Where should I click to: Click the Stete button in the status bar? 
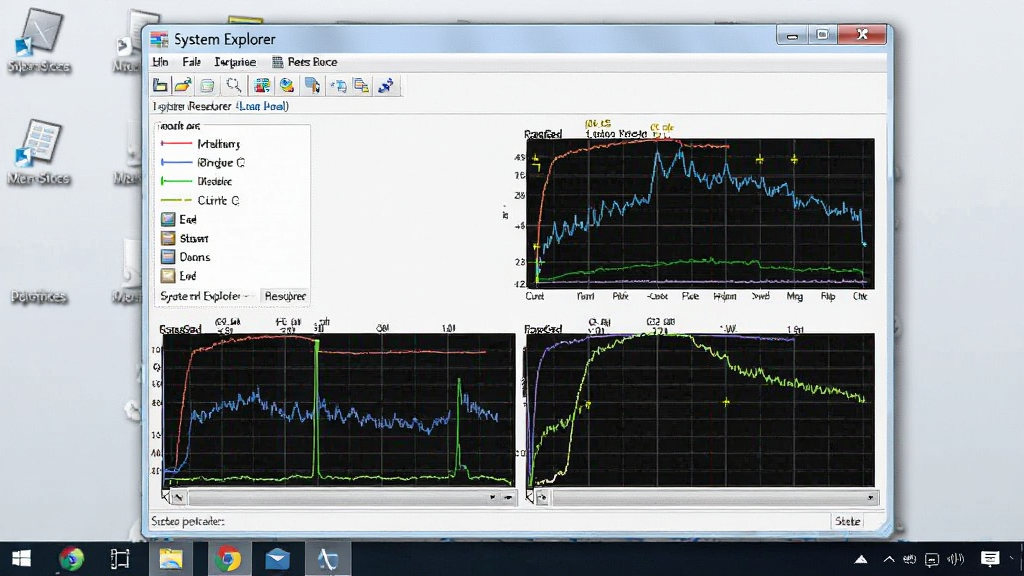click(847, 521)
